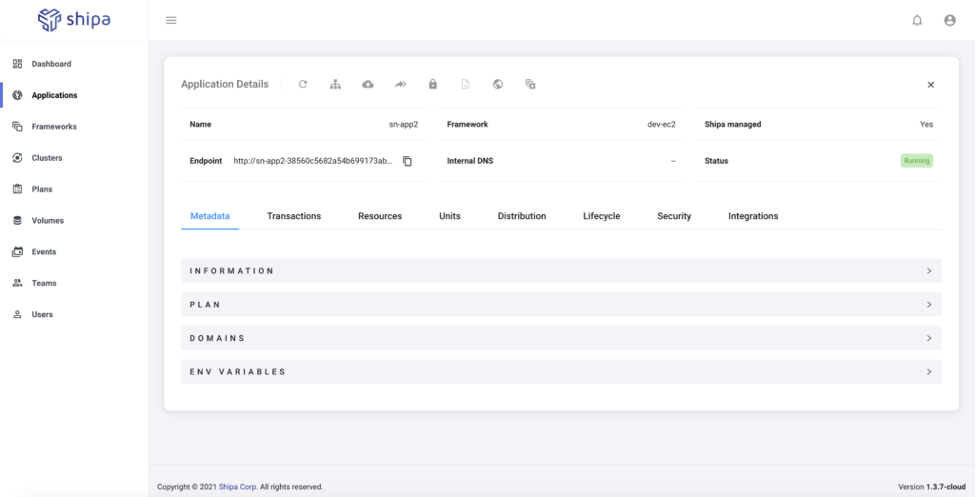Click the Users sidebar icon
The width and height of the screenshot is (977, 497).
point(17,315)
